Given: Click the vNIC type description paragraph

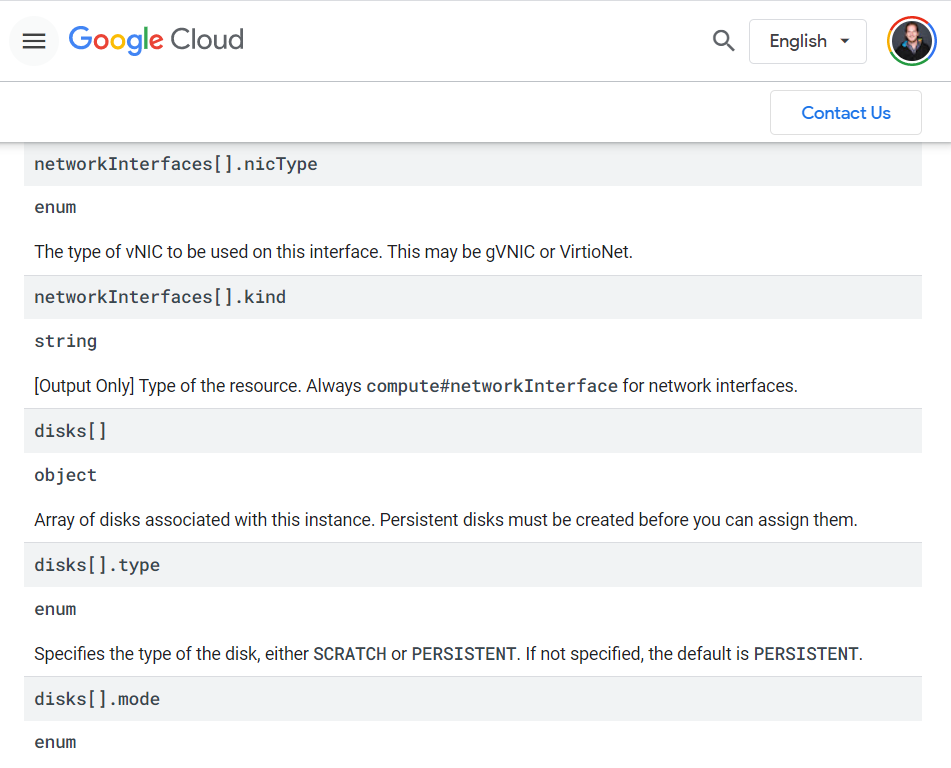Looking at the screenshot, I should 334,252.
